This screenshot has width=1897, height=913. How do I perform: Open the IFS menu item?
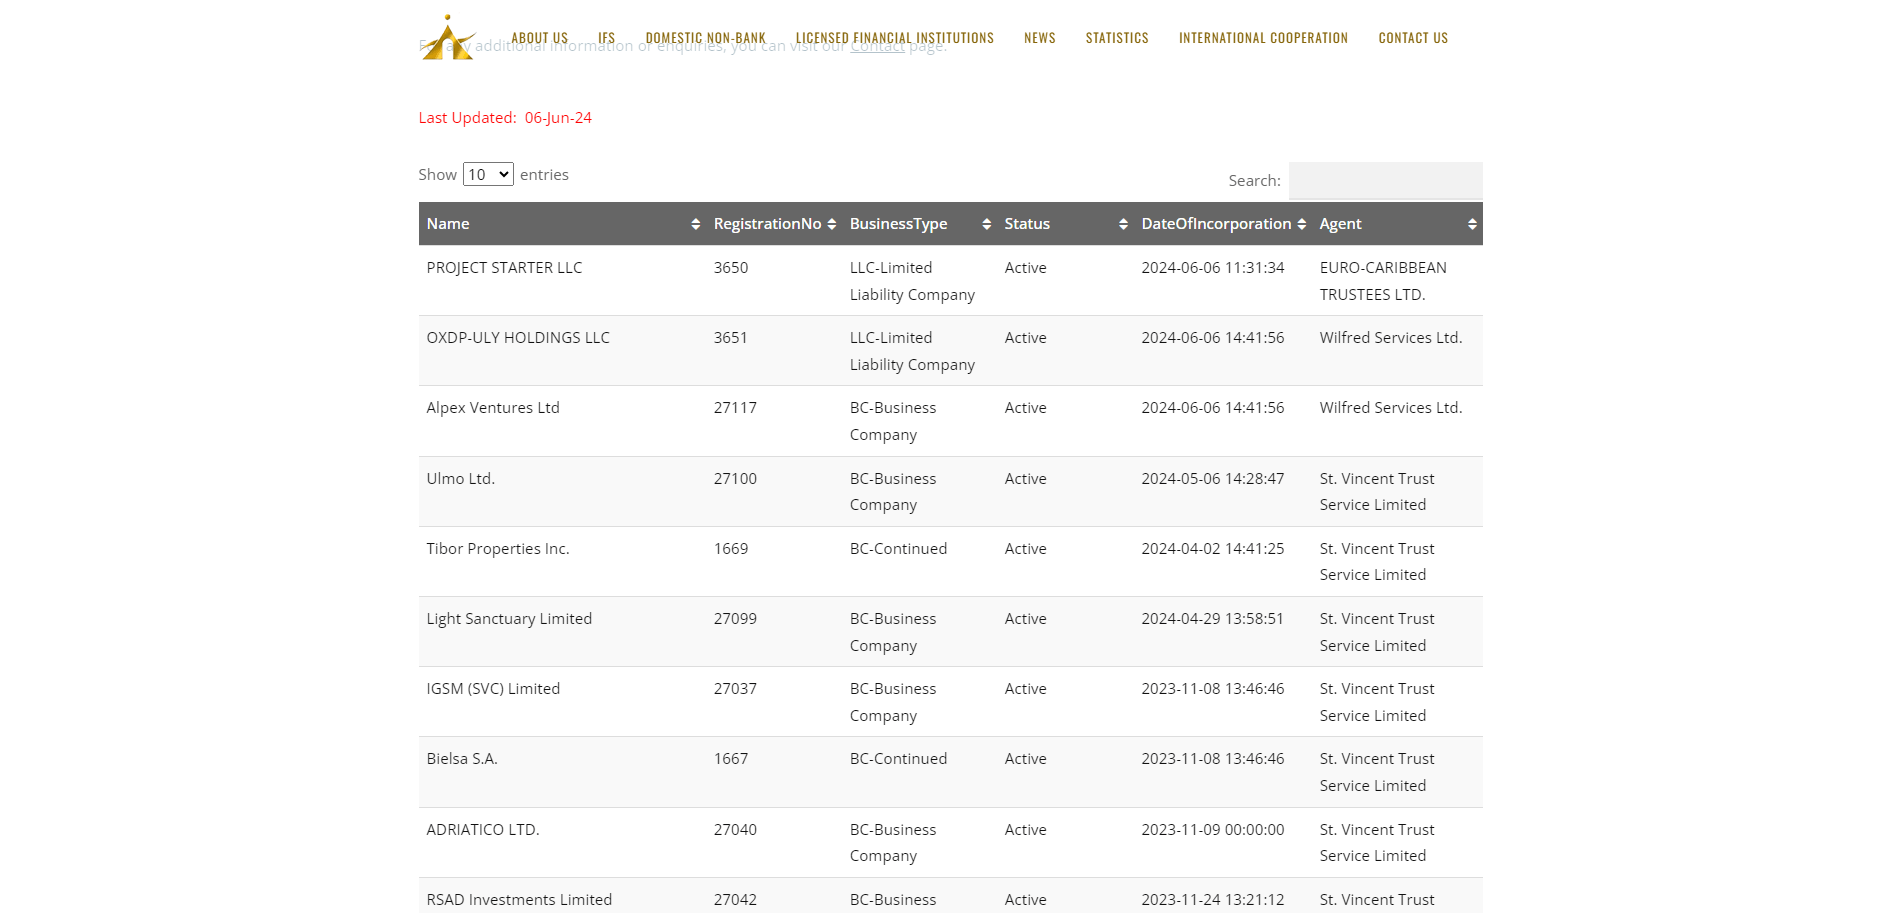[606, 38]
